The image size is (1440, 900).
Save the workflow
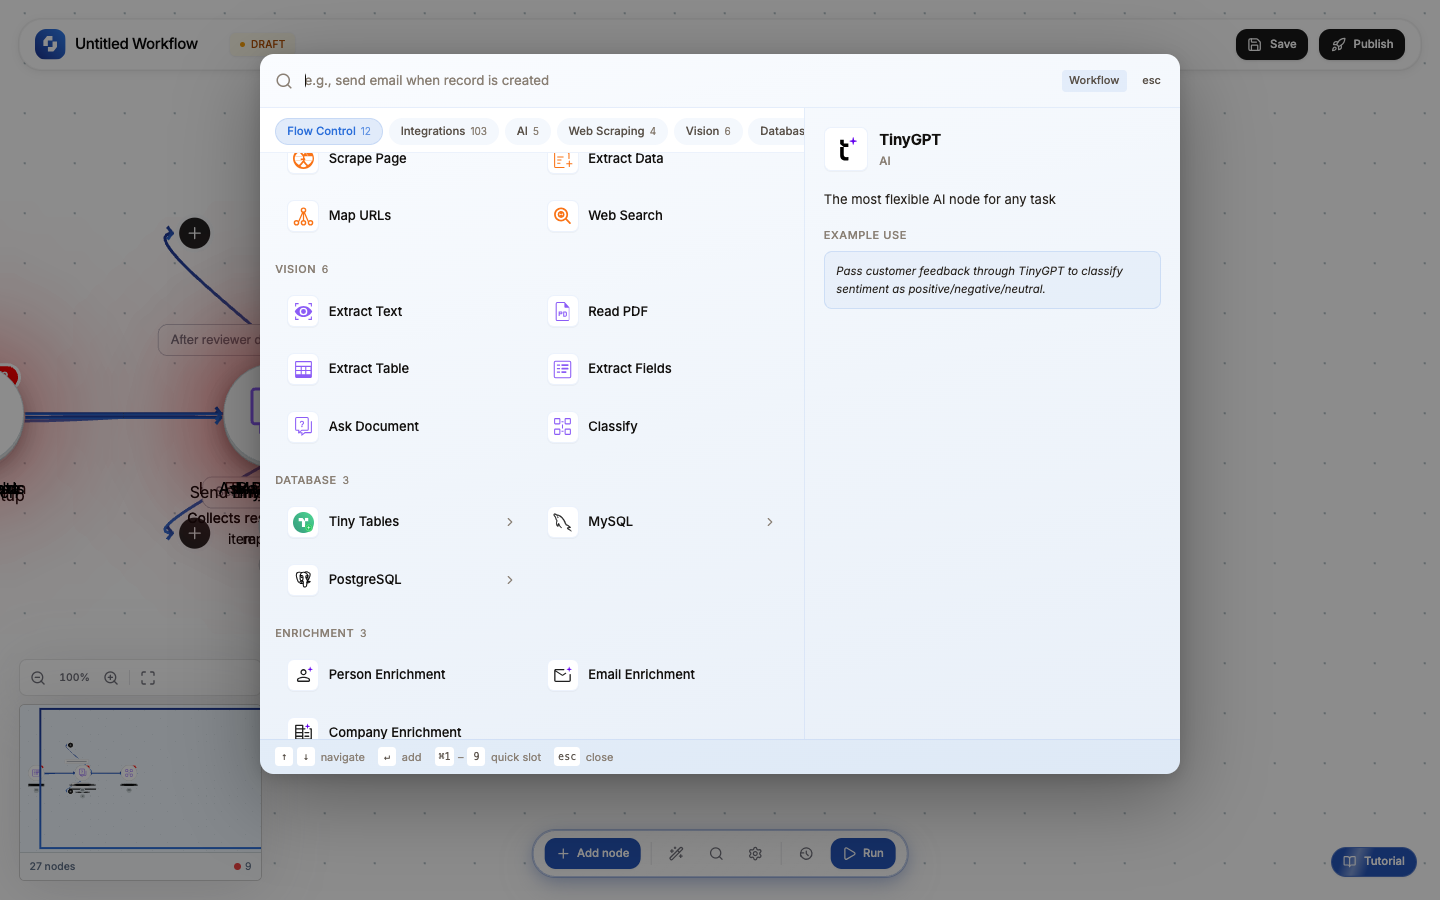1272,44
